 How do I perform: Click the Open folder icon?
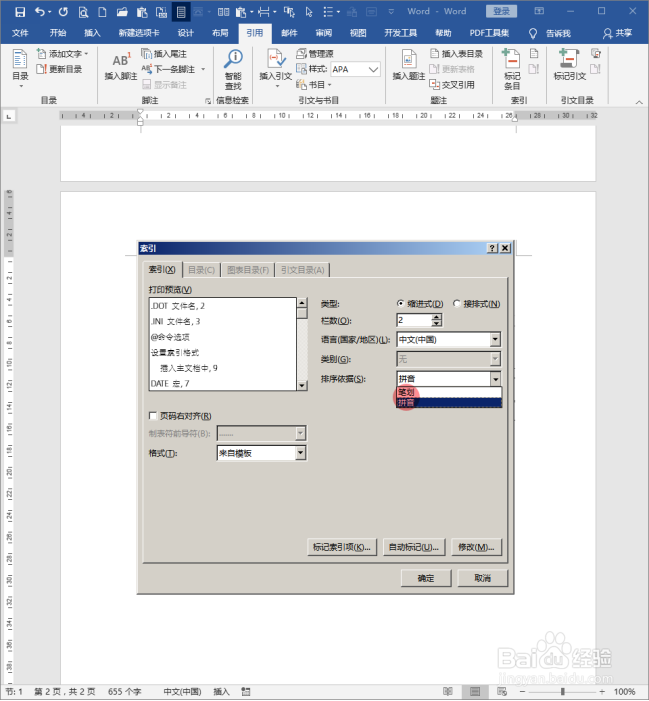[122, 12]
